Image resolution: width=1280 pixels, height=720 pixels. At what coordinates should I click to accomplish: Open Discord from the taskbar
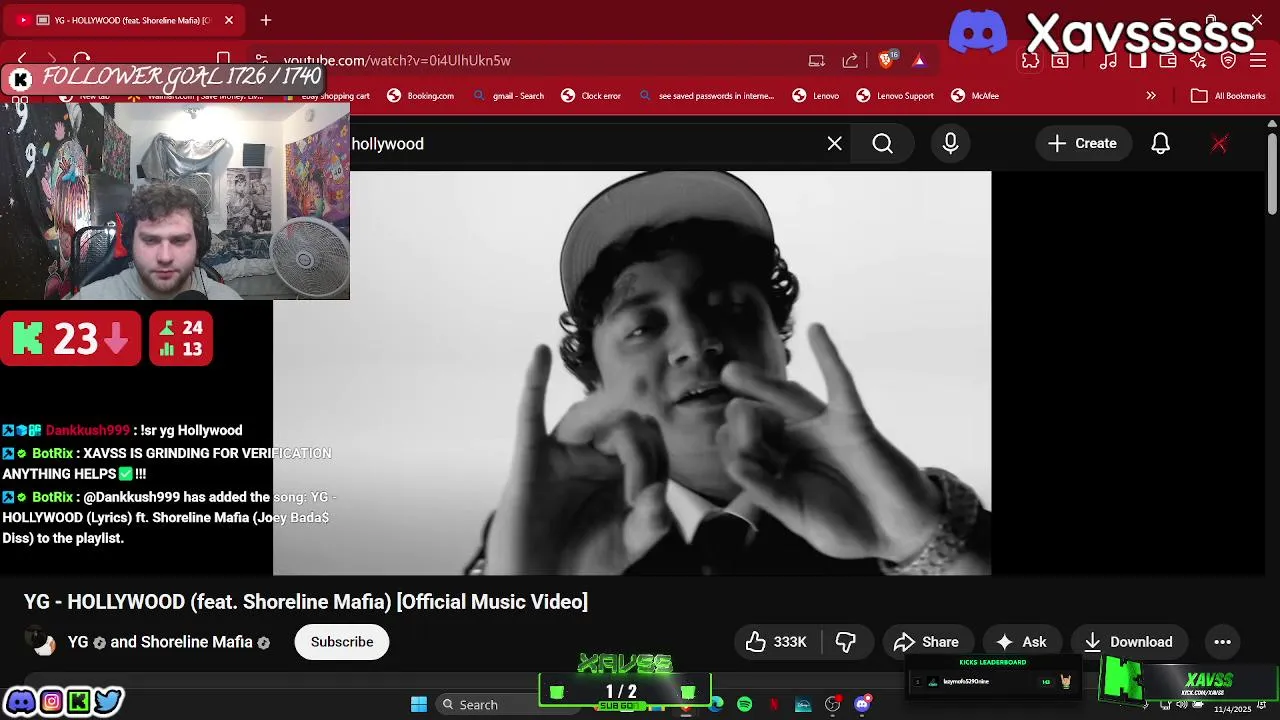point(862,705)
